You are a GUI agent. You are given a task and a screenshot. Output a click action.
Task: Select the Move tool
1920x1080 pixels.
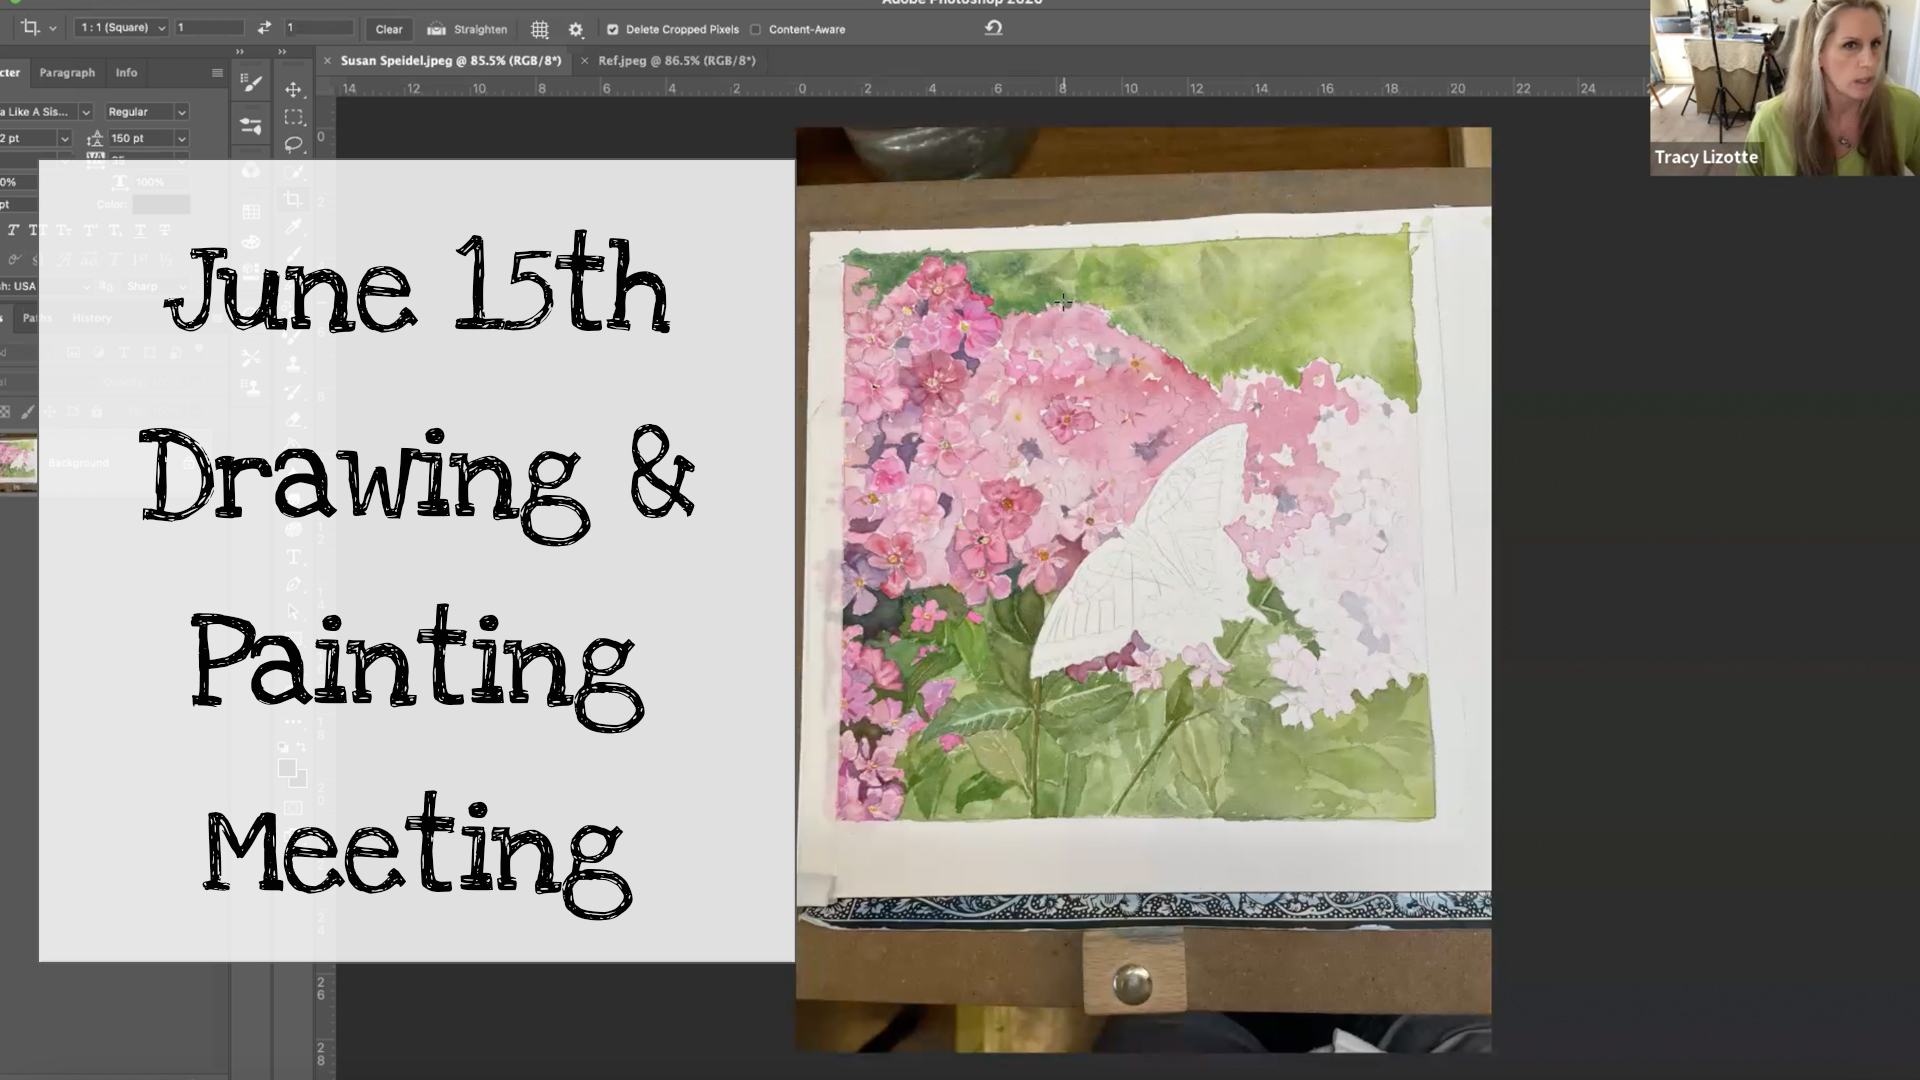[x=293, y=90]
